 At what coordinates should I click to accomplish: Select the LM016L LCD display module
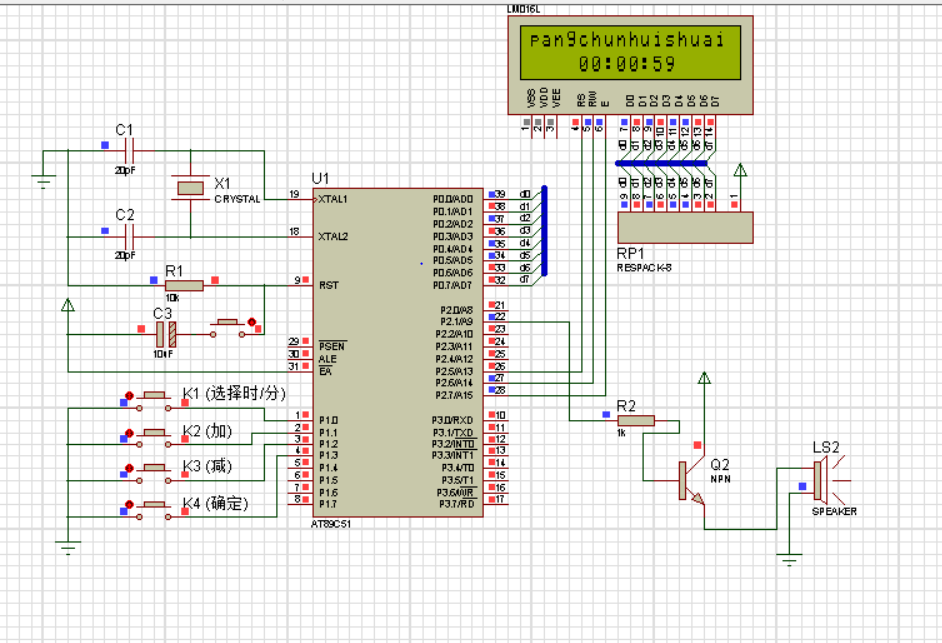(x=630, y=65)
